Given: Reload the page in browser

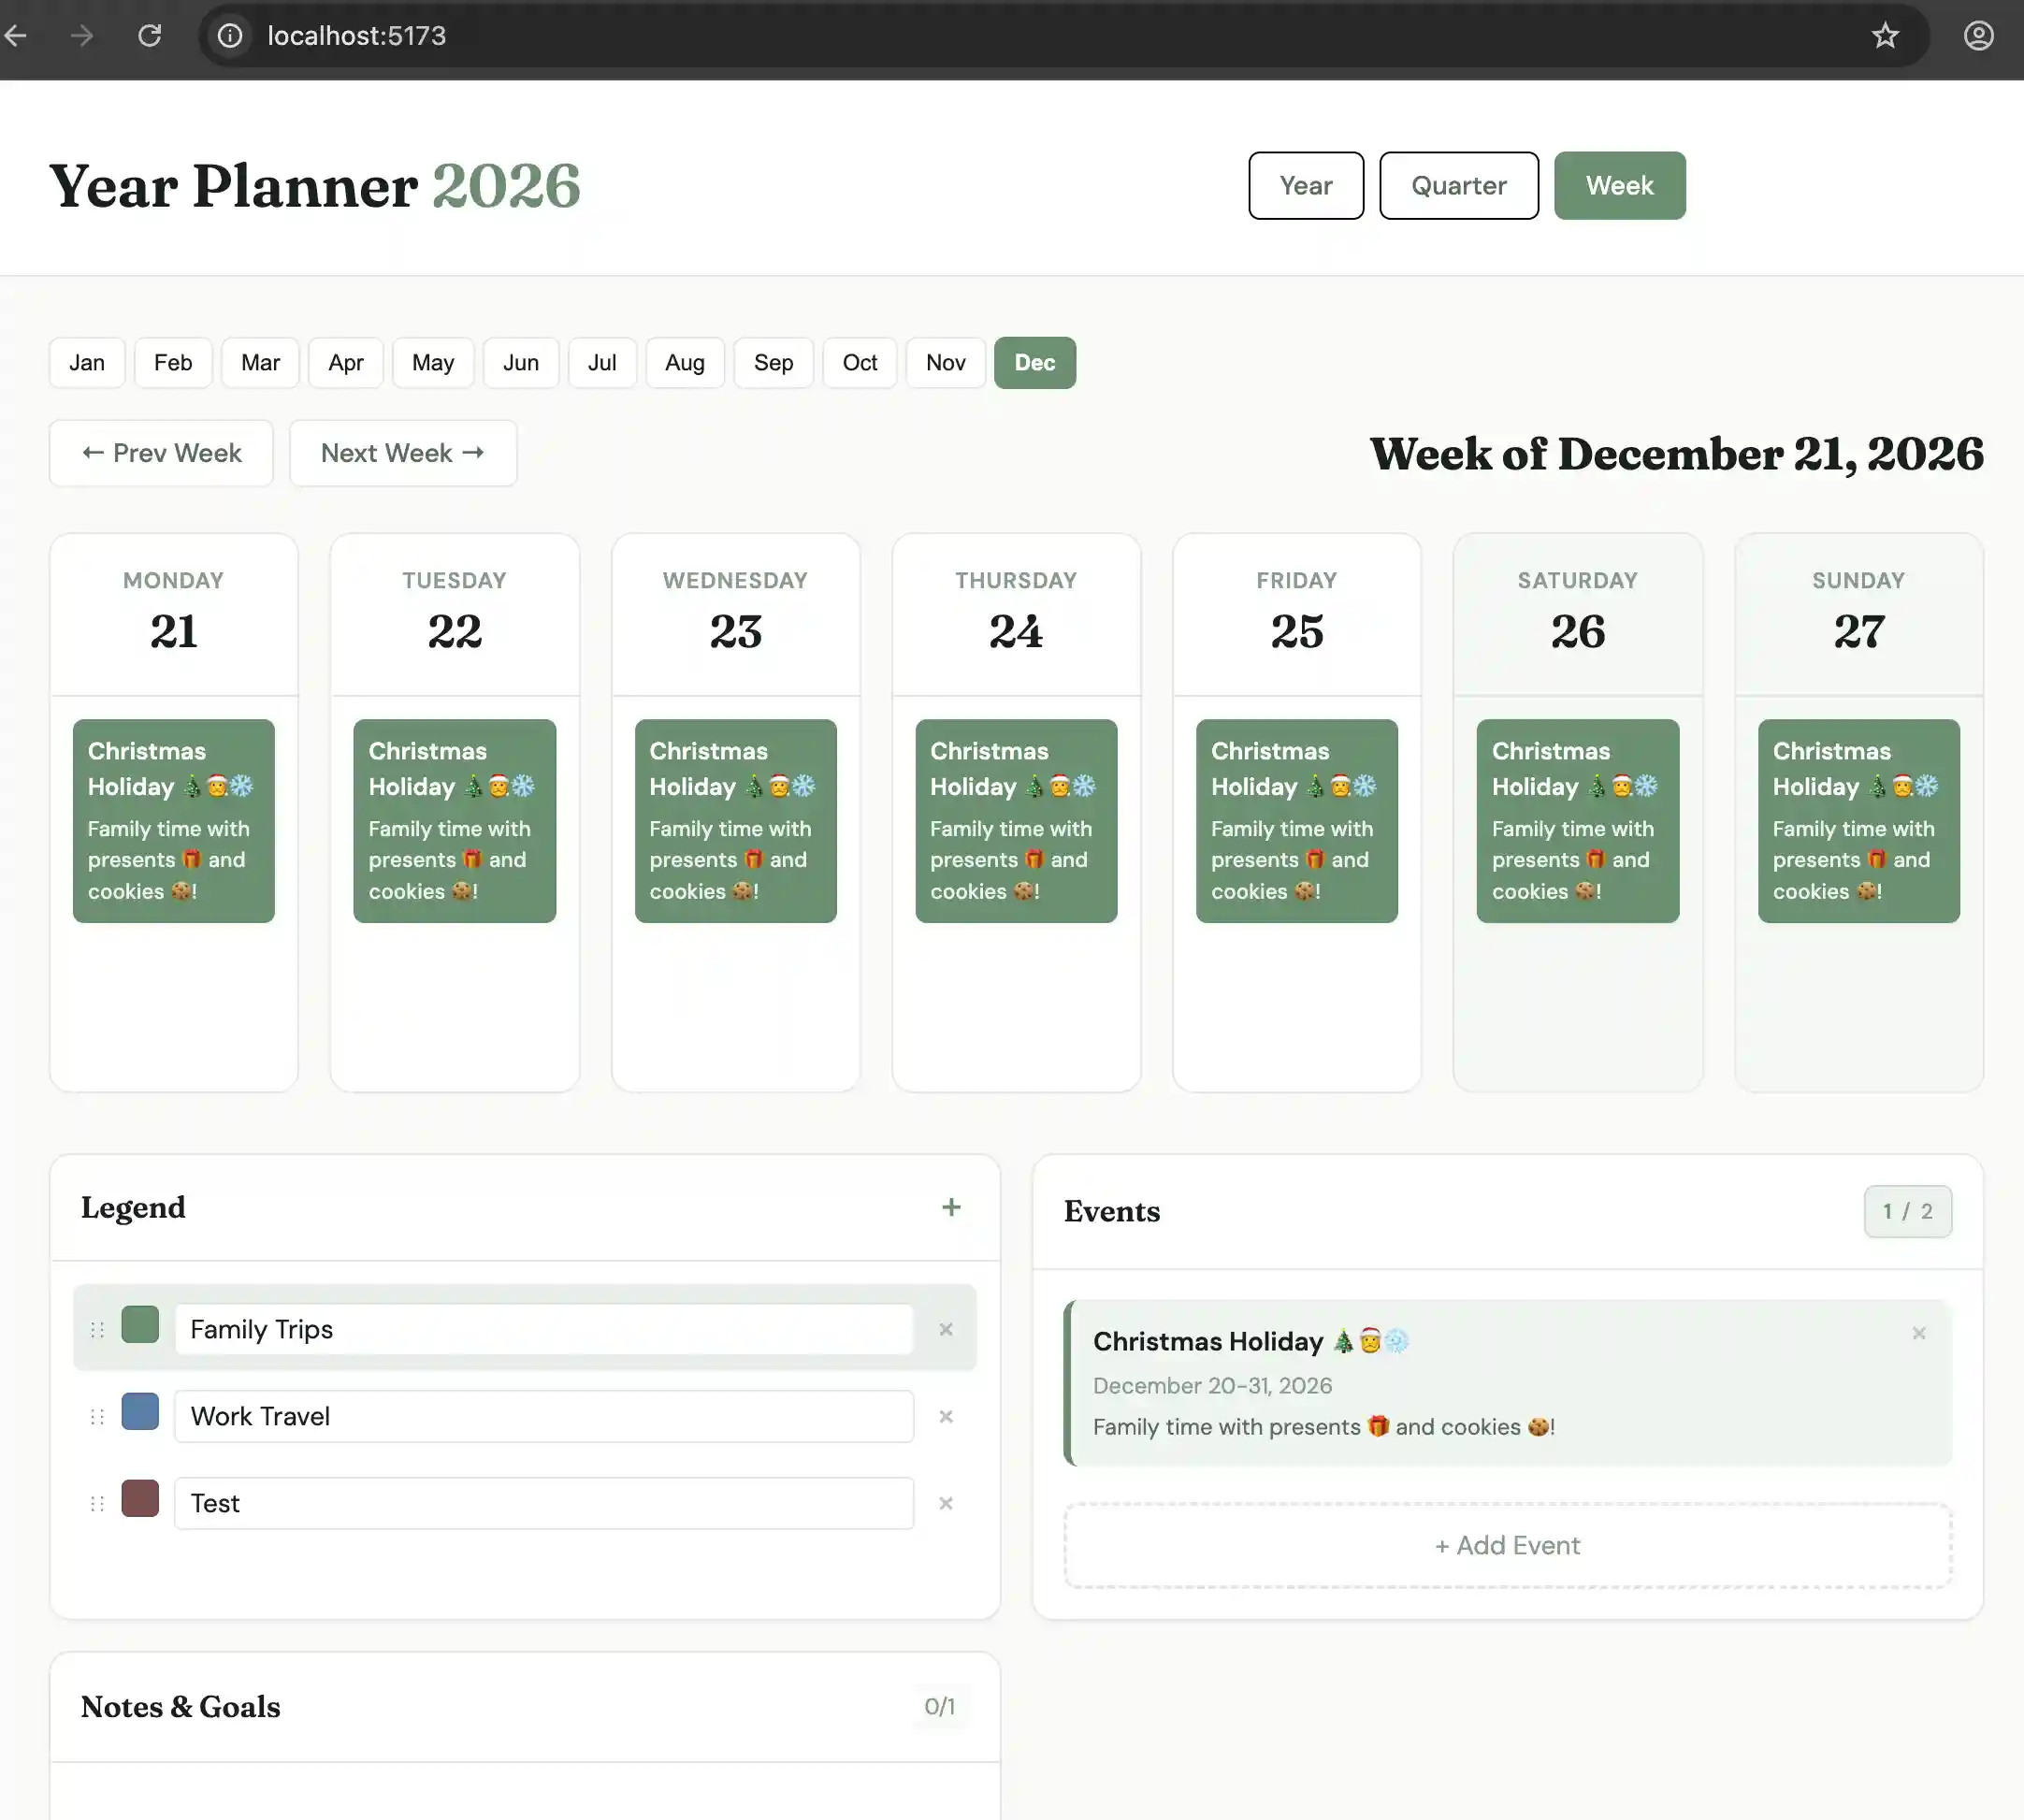Looking at the screenshot, I should coord(150,36).
